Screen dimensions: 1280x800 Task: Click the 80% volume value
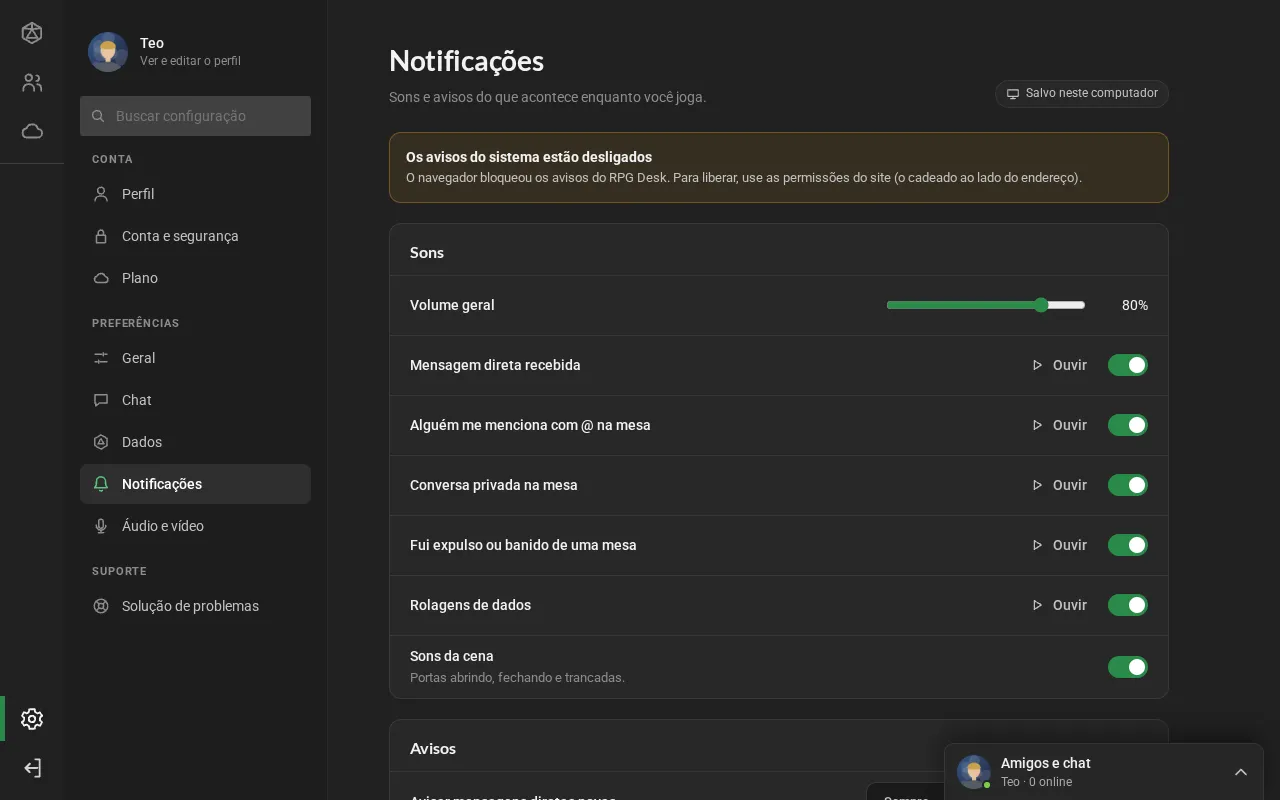(x=1134, y=305)
